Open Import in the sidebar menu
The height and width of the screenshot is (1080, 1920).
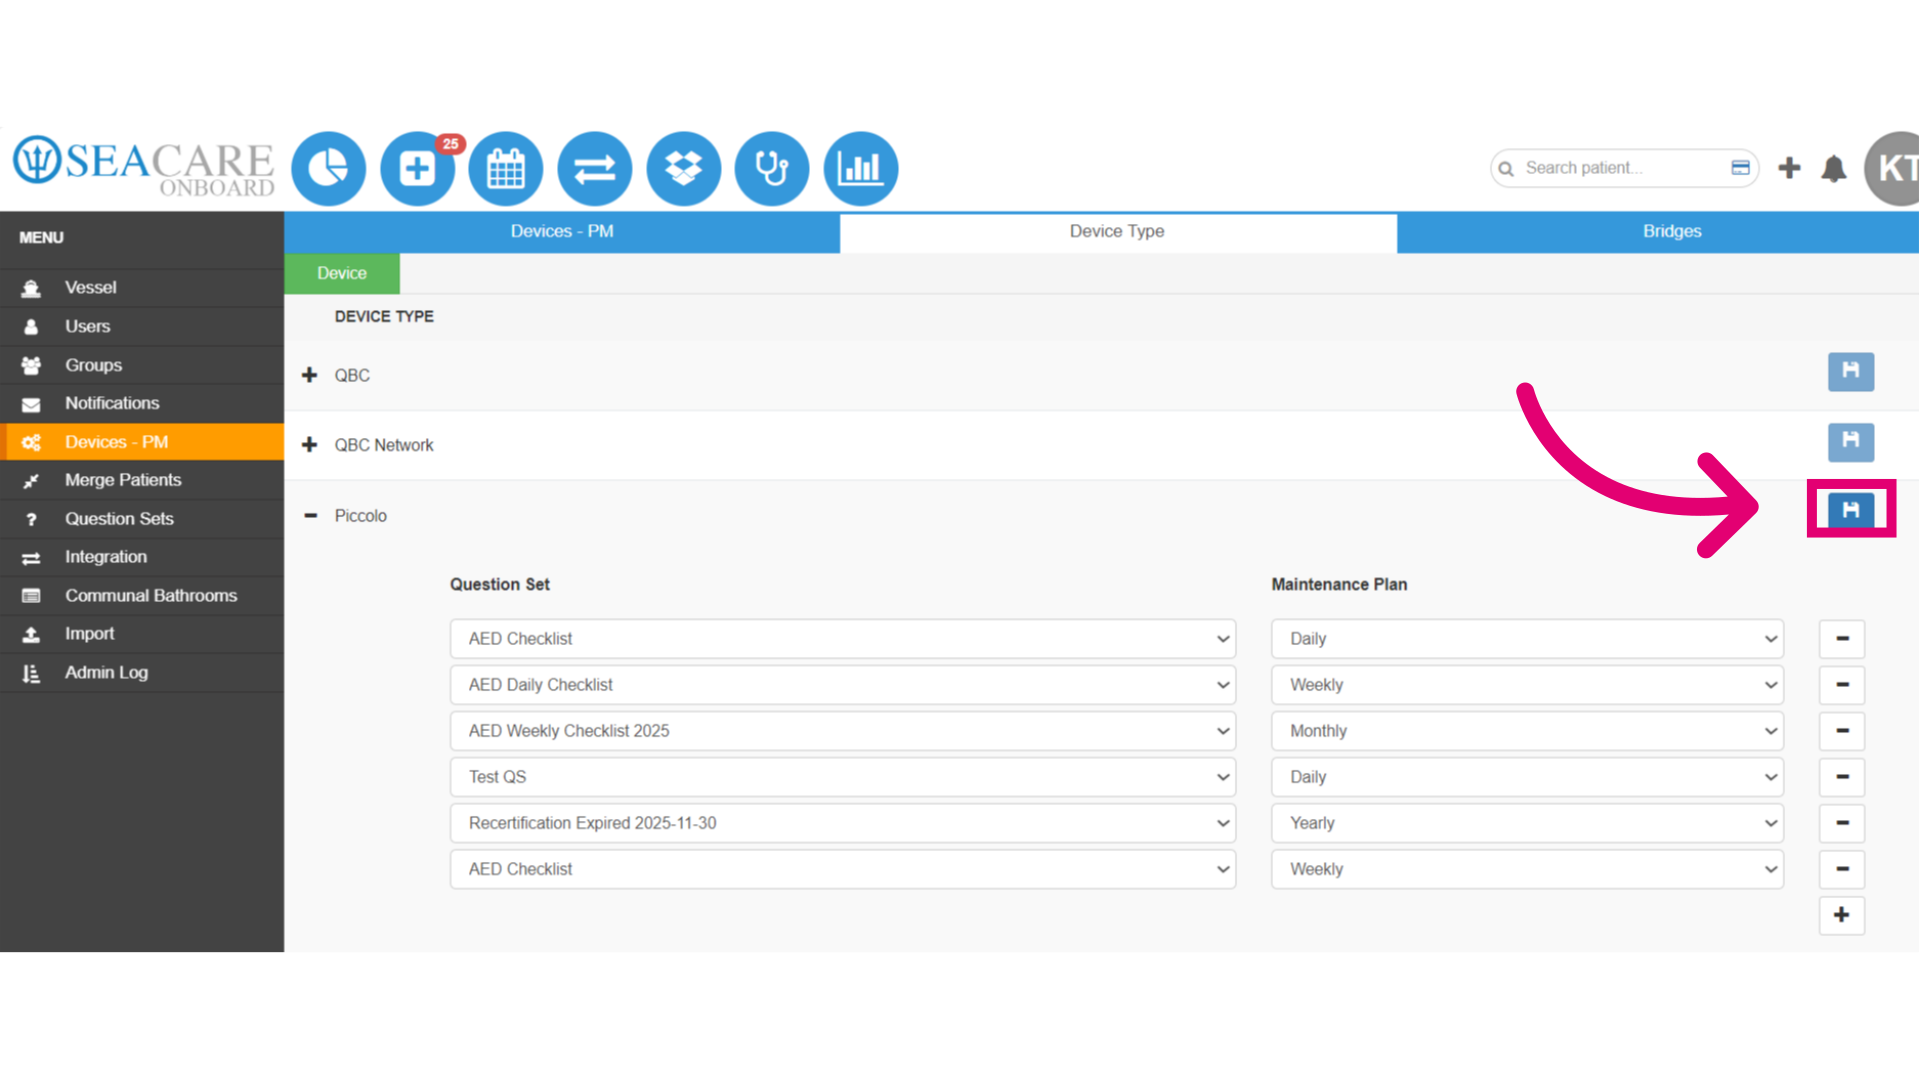142,634
